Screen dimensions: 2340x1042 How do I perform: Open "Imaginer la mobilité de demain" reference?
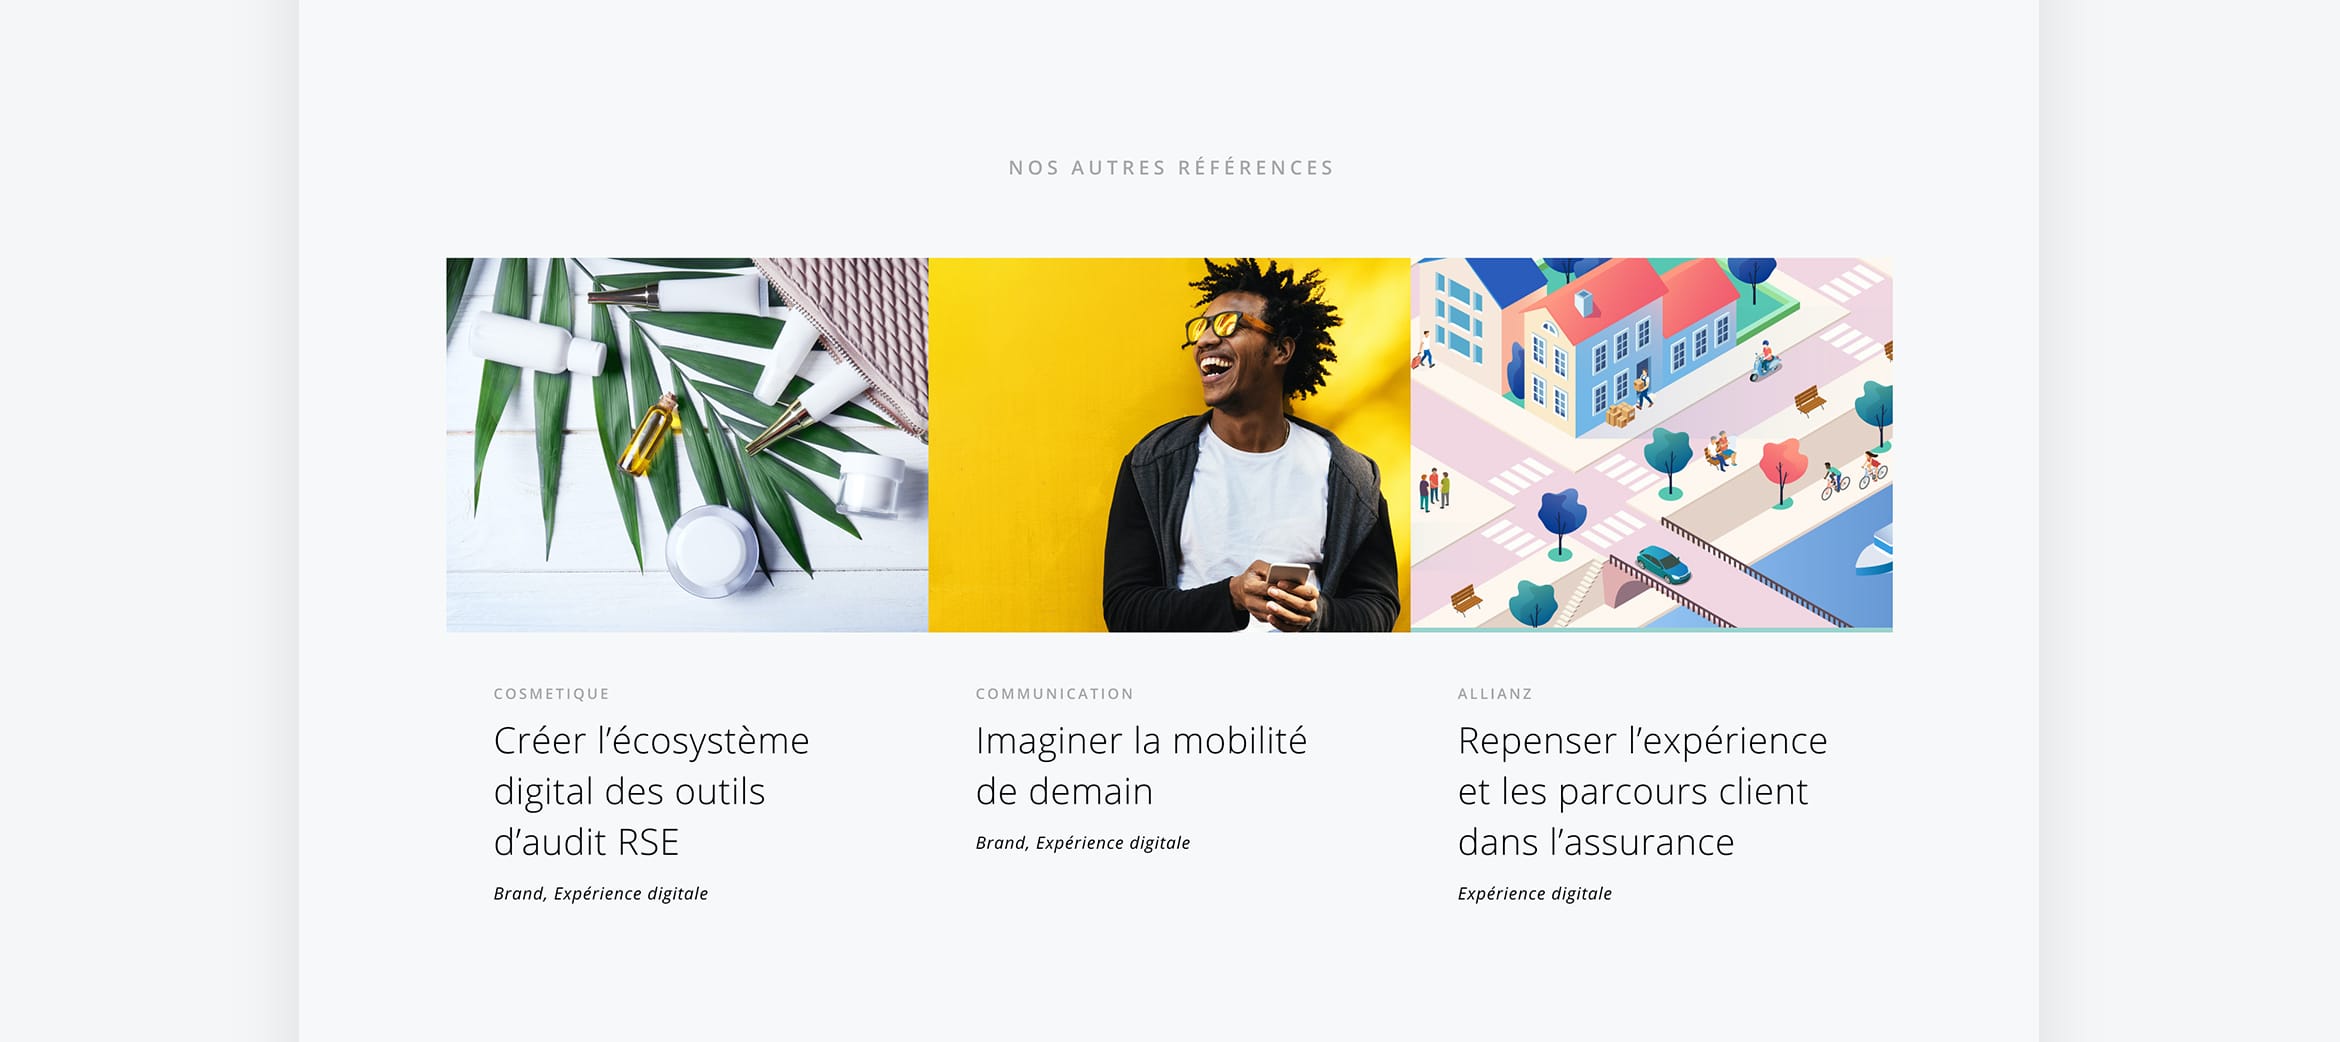click(x=1141, y=766)
